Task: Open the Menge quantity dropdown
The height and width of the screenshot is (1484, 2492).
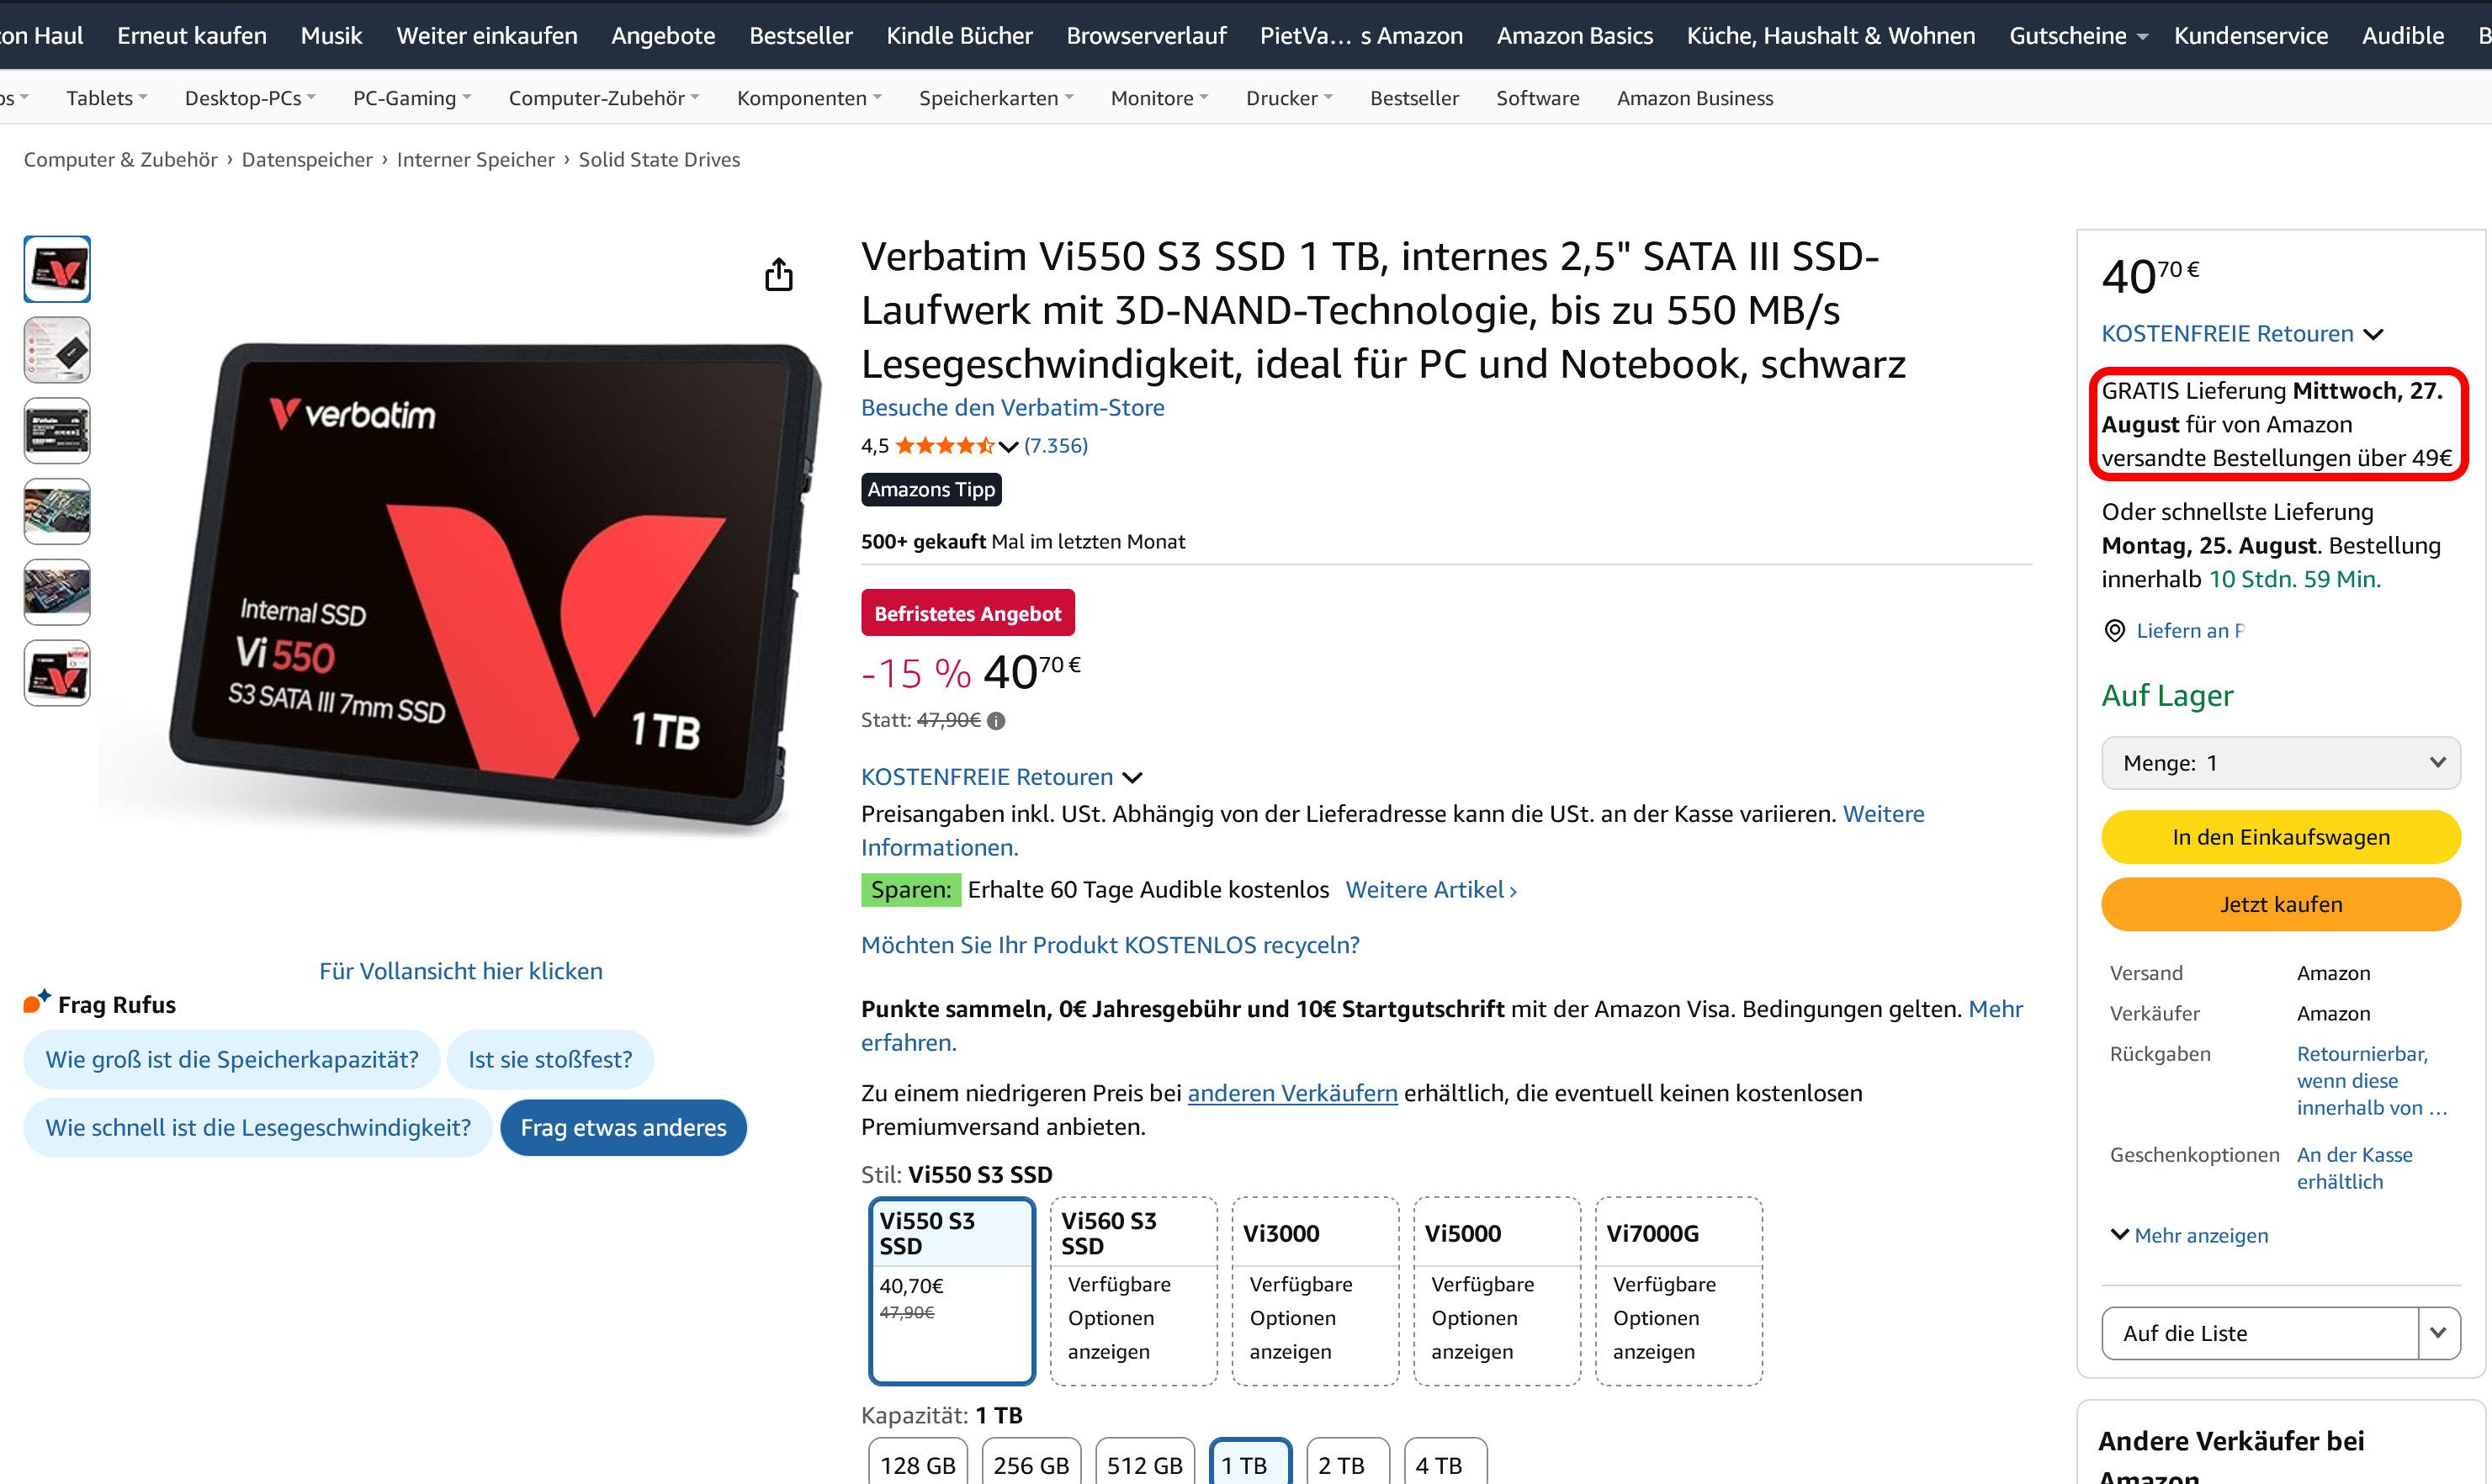Action: tap(2280, 763)
